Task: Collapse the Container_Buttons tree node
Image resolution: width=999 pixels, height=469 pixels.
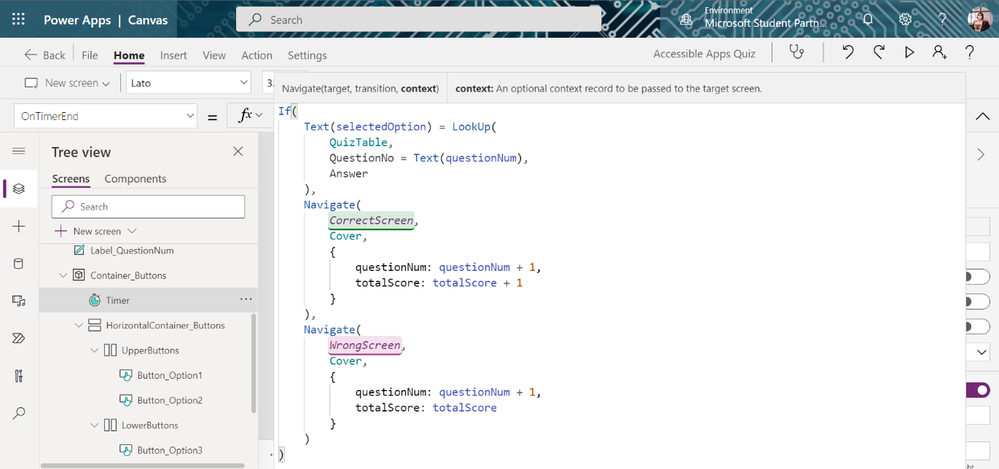Action: [x=62, y=276]
